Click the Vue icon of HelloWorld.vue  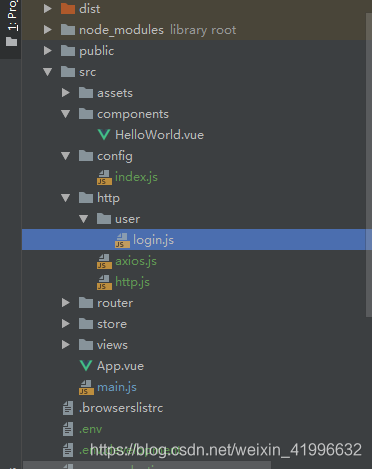[104, 135]
